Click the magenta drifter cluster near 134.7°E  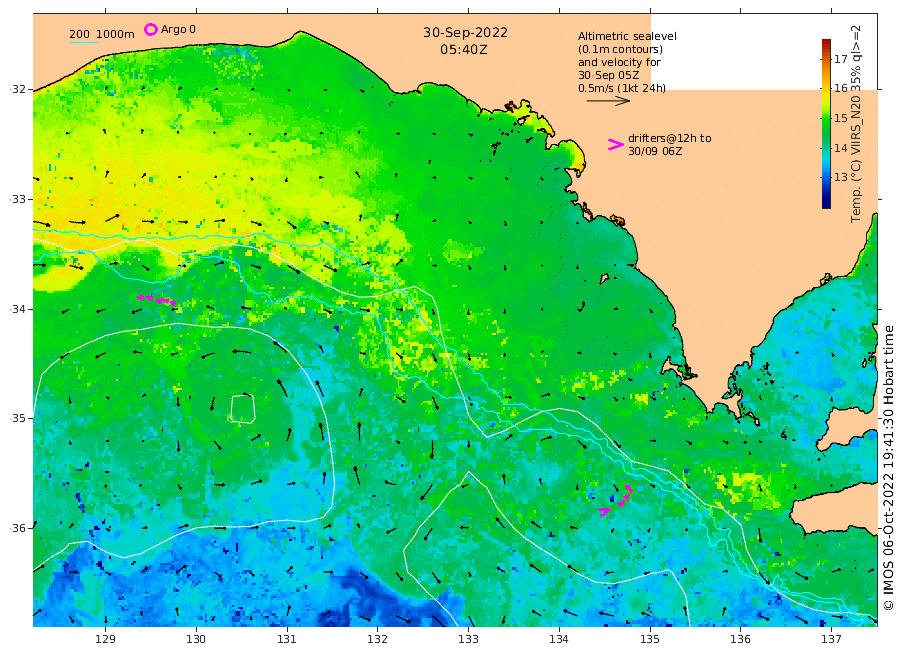tap(616, 500)
